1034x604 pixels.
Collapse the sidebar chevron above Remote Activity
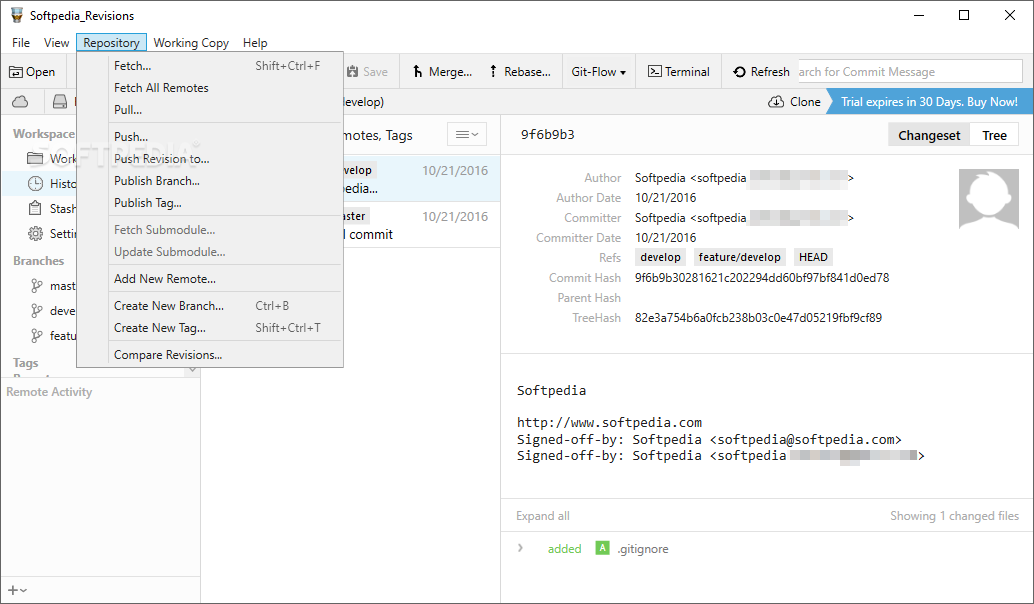tap(193, 370)
